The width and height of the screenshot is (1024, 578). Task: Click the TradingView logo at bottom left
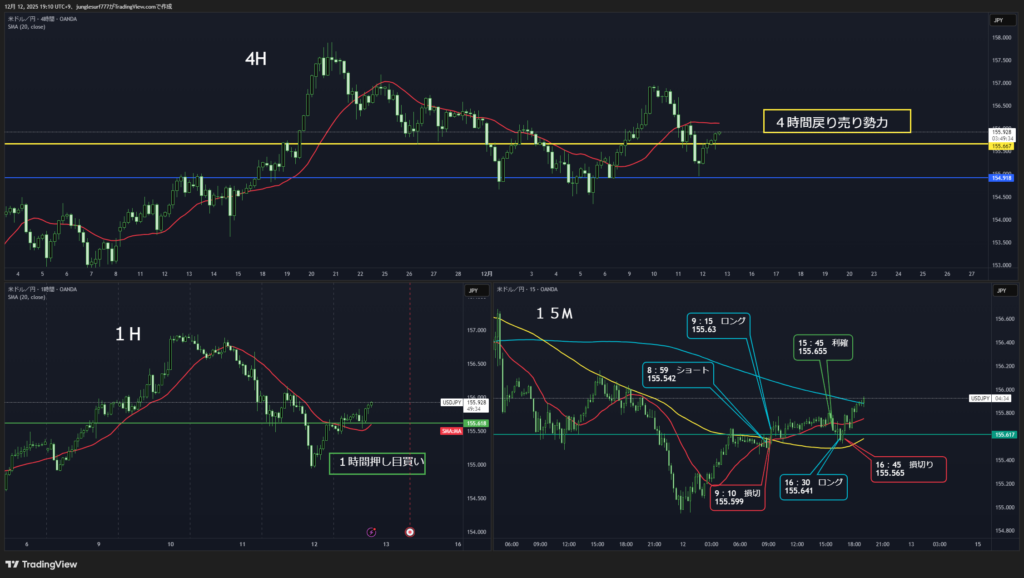(x=40, y=564)
